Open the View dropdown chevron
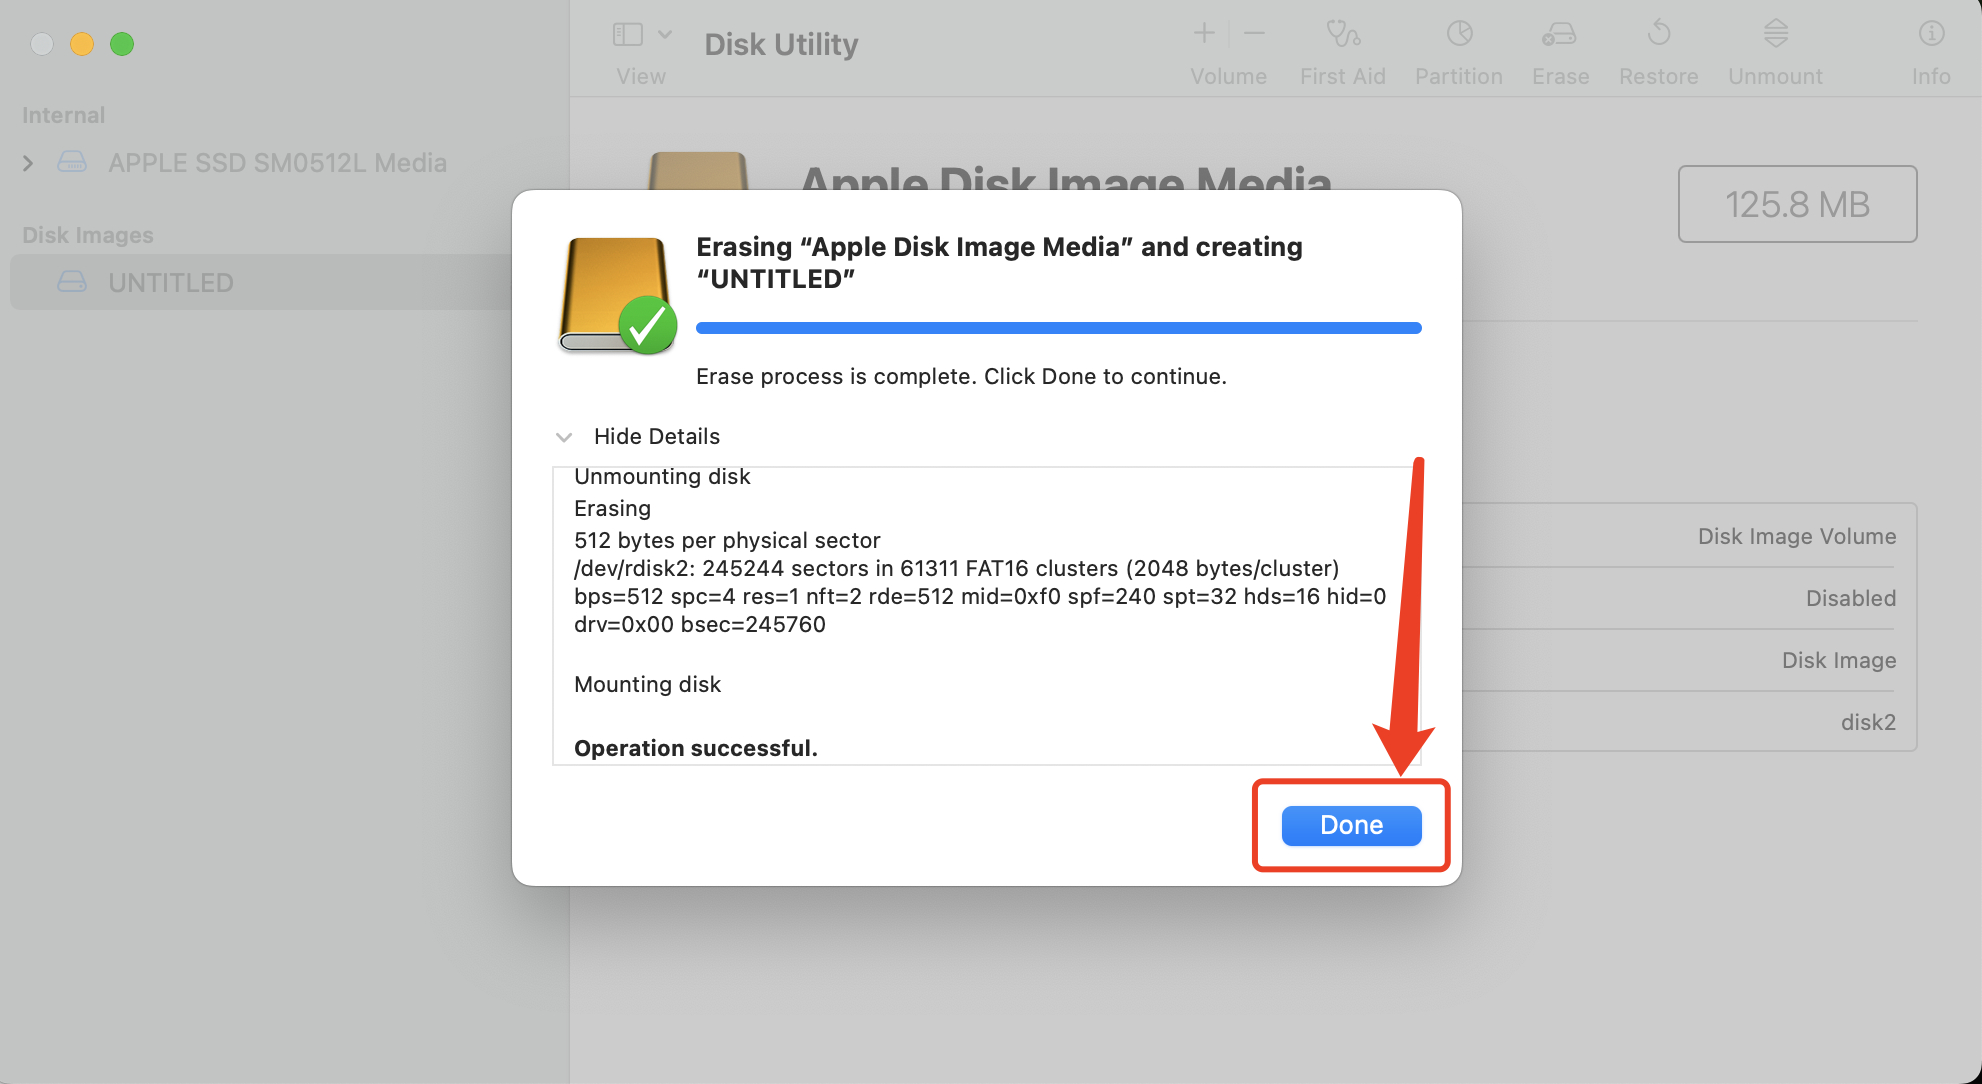Viewport: 1982px width, 1084px height. [x=665, y=35]
